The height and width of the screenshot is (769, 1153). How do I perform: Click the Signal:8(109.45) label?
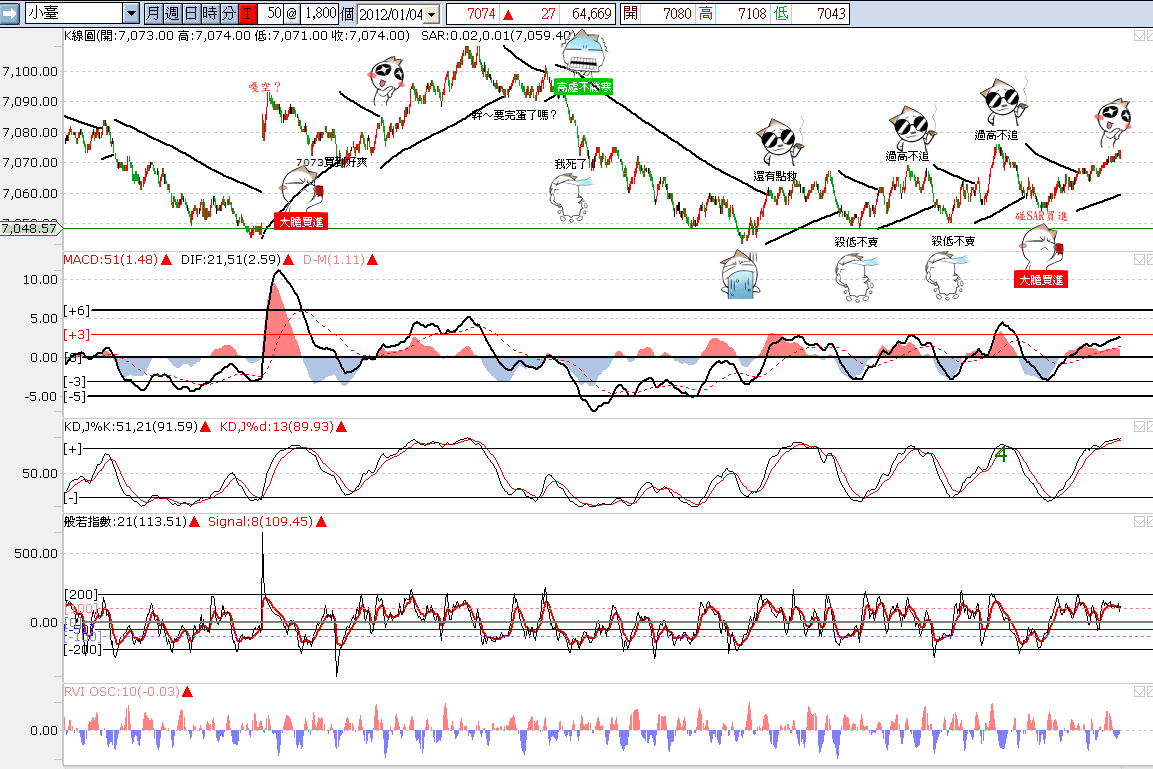260,522
